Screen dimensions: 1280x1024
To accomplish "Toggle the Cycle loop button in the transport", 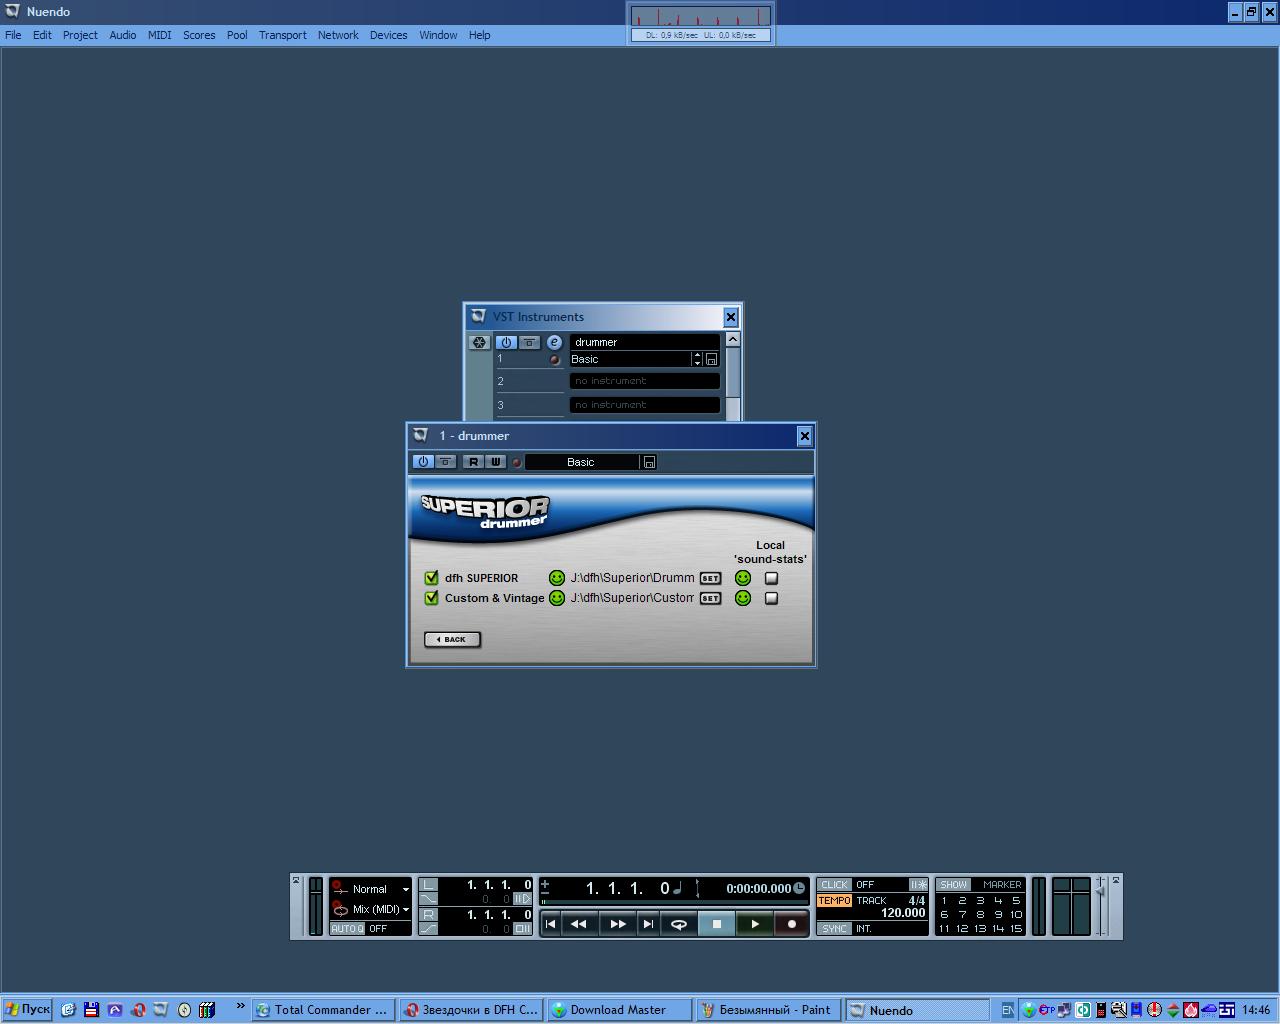I will (679, 924).
